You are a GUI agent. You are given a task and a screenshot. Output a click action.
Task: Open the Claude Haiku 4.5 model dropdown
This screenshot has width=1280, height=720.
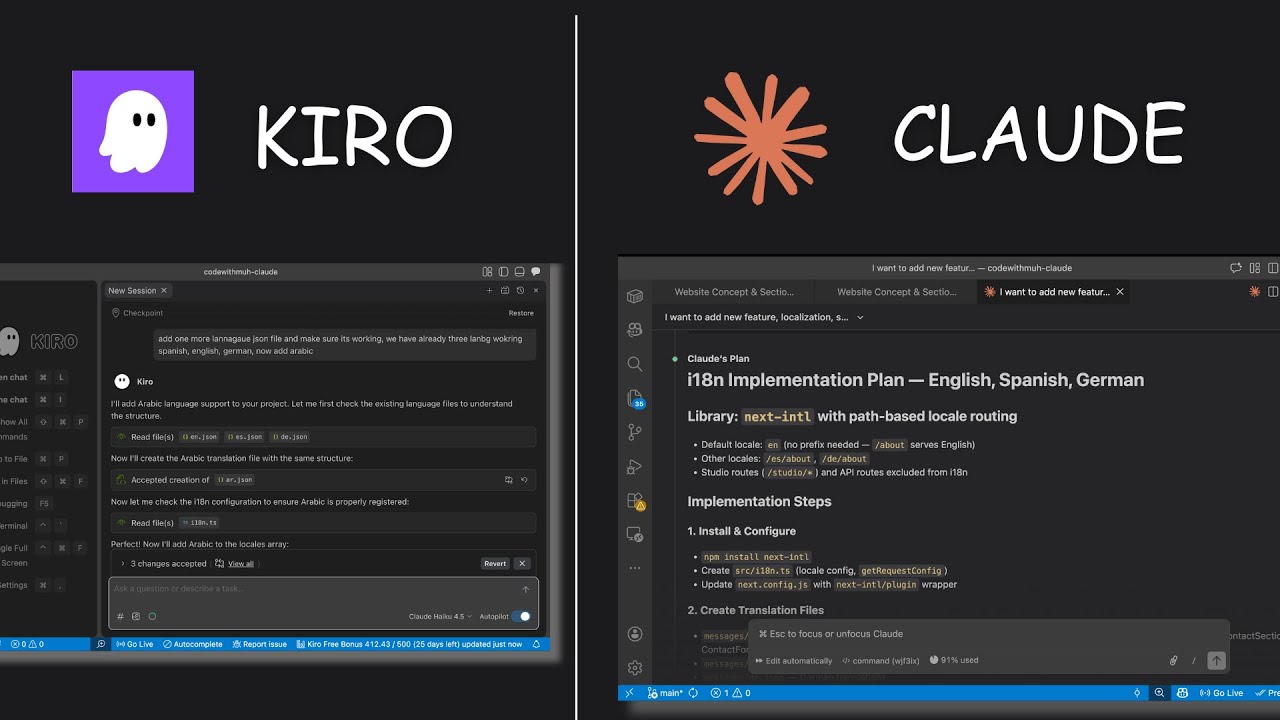(x=440, y=616)
